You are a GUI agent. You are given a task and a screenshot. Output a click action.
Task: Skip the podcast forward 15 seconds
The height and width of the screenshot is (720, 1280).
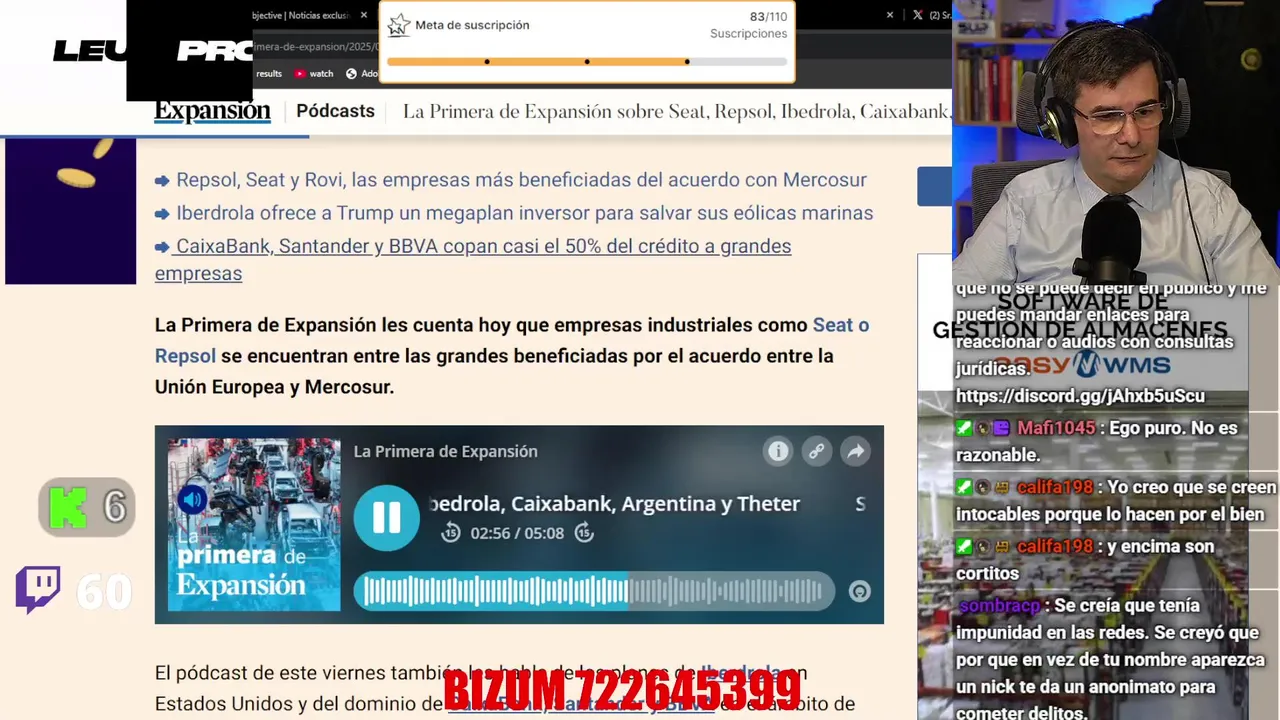click(584, 533)
